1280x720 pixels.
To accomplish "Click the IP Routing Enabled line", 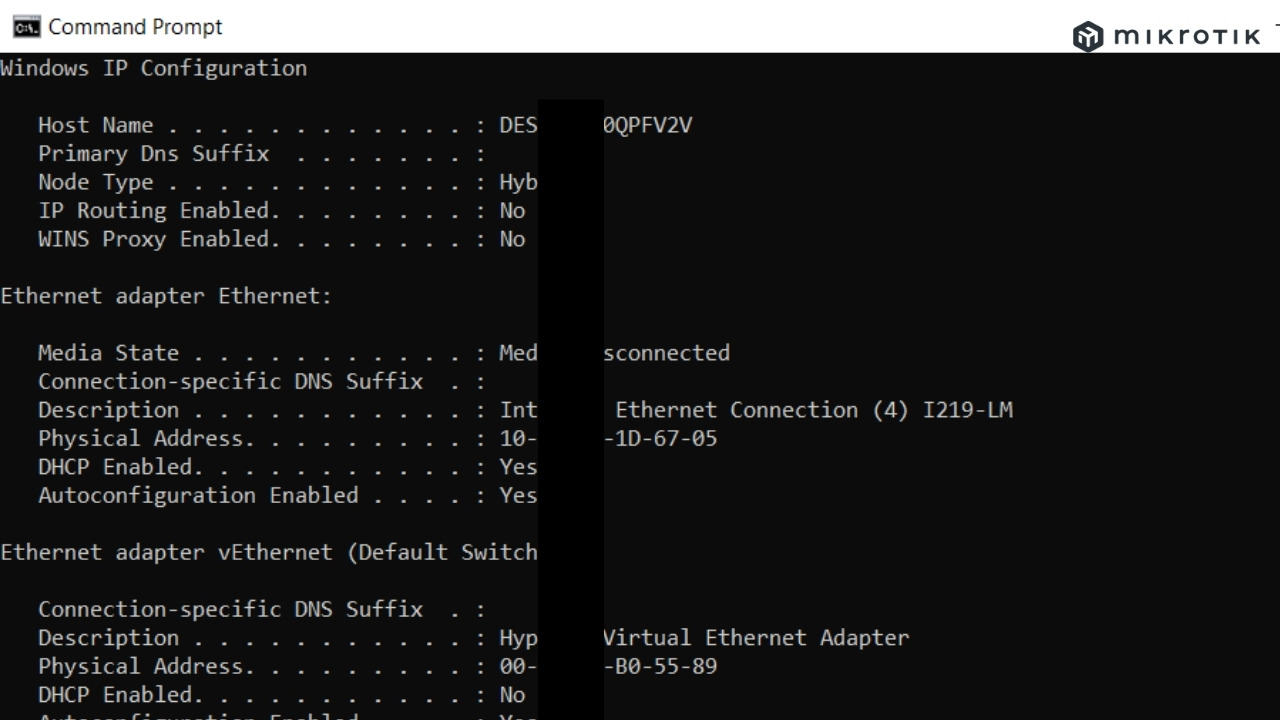I will 280,211.
